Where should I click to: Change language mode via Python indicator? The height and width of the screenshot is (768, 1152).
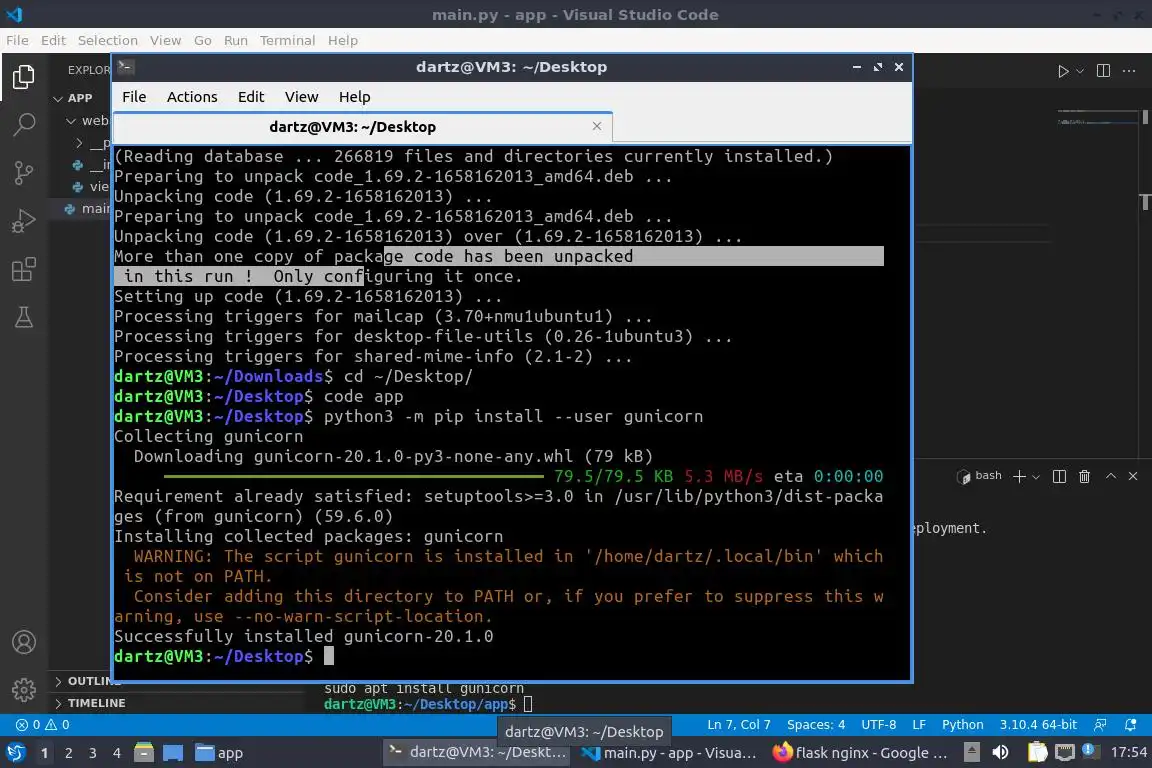[x=962, y=725]
